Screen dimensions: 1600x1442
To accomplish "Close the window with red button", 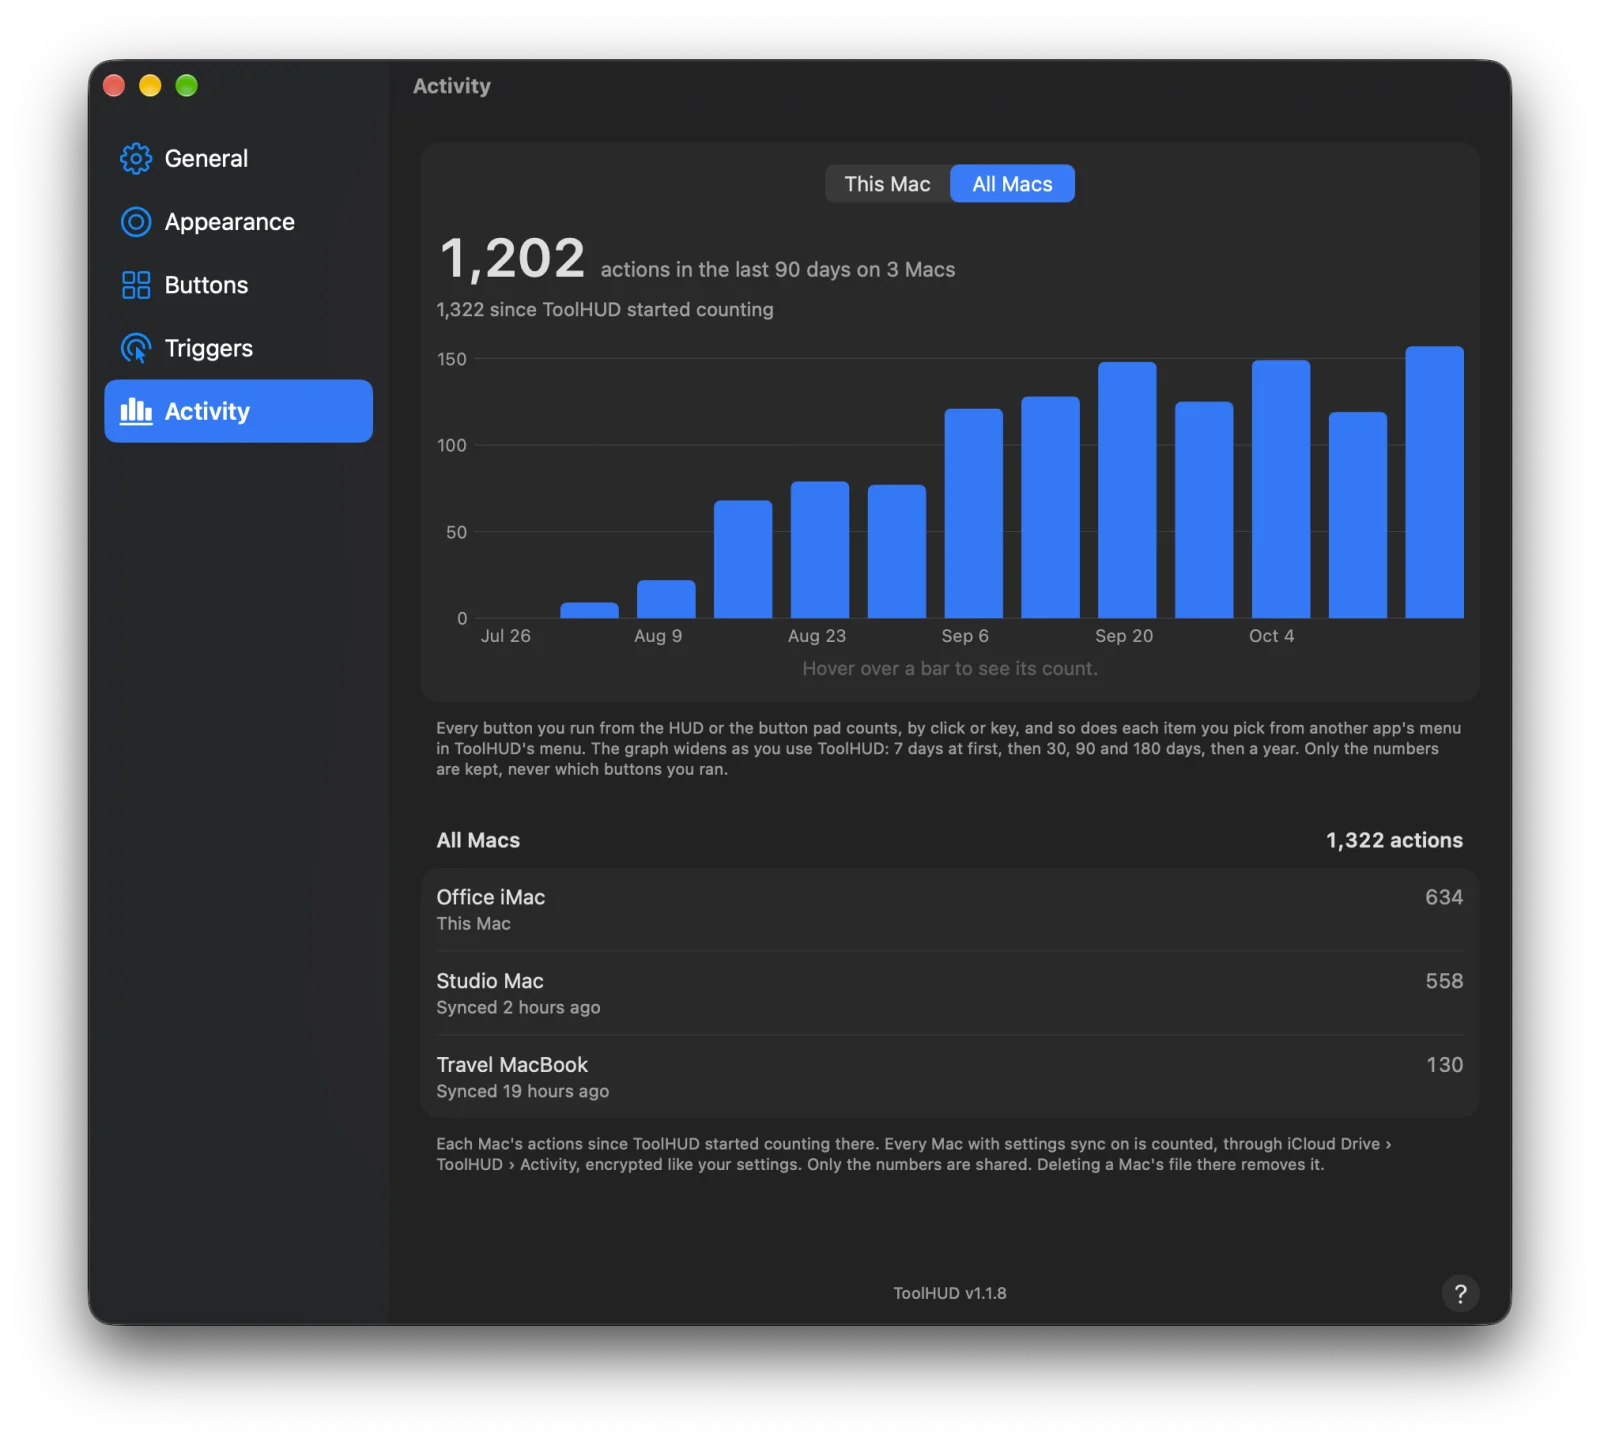I will coord(114,86).
